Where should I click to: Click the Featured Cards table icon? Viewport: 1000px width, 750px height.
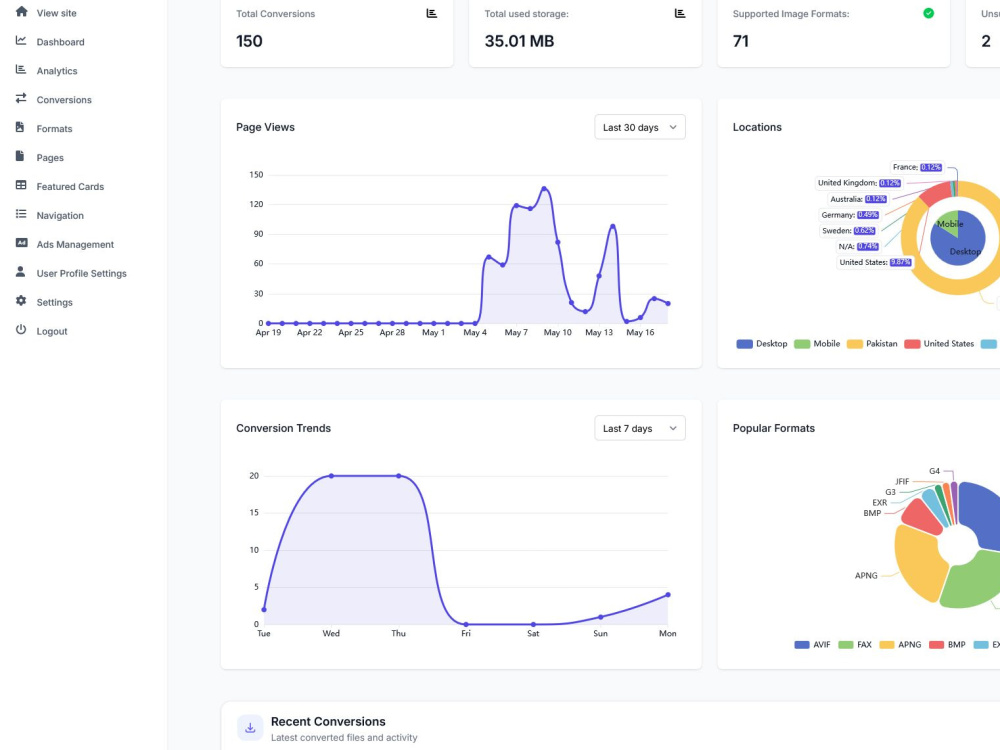coord(21,185)
